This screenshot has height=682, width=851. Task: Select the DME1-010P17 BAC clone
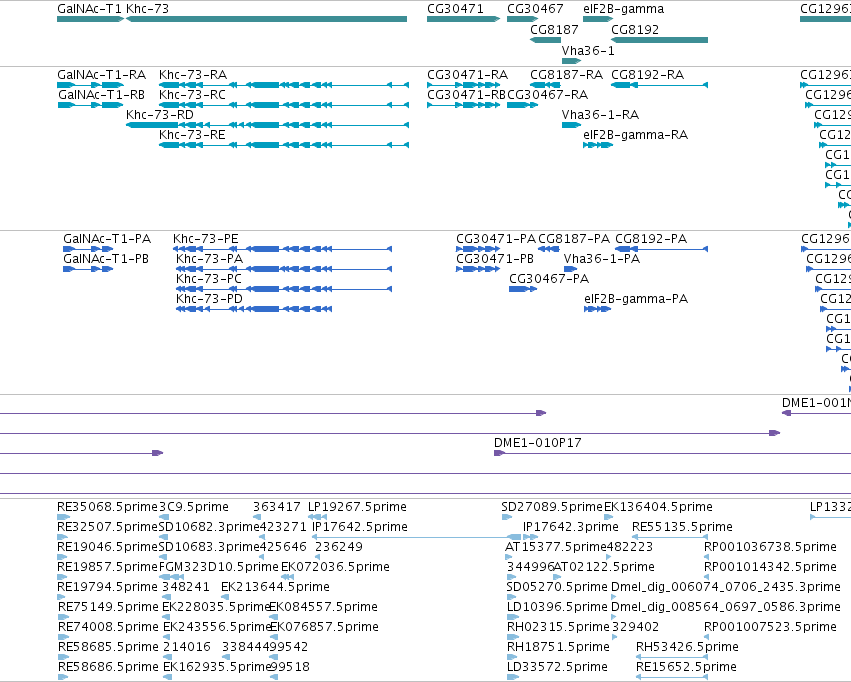672,453
